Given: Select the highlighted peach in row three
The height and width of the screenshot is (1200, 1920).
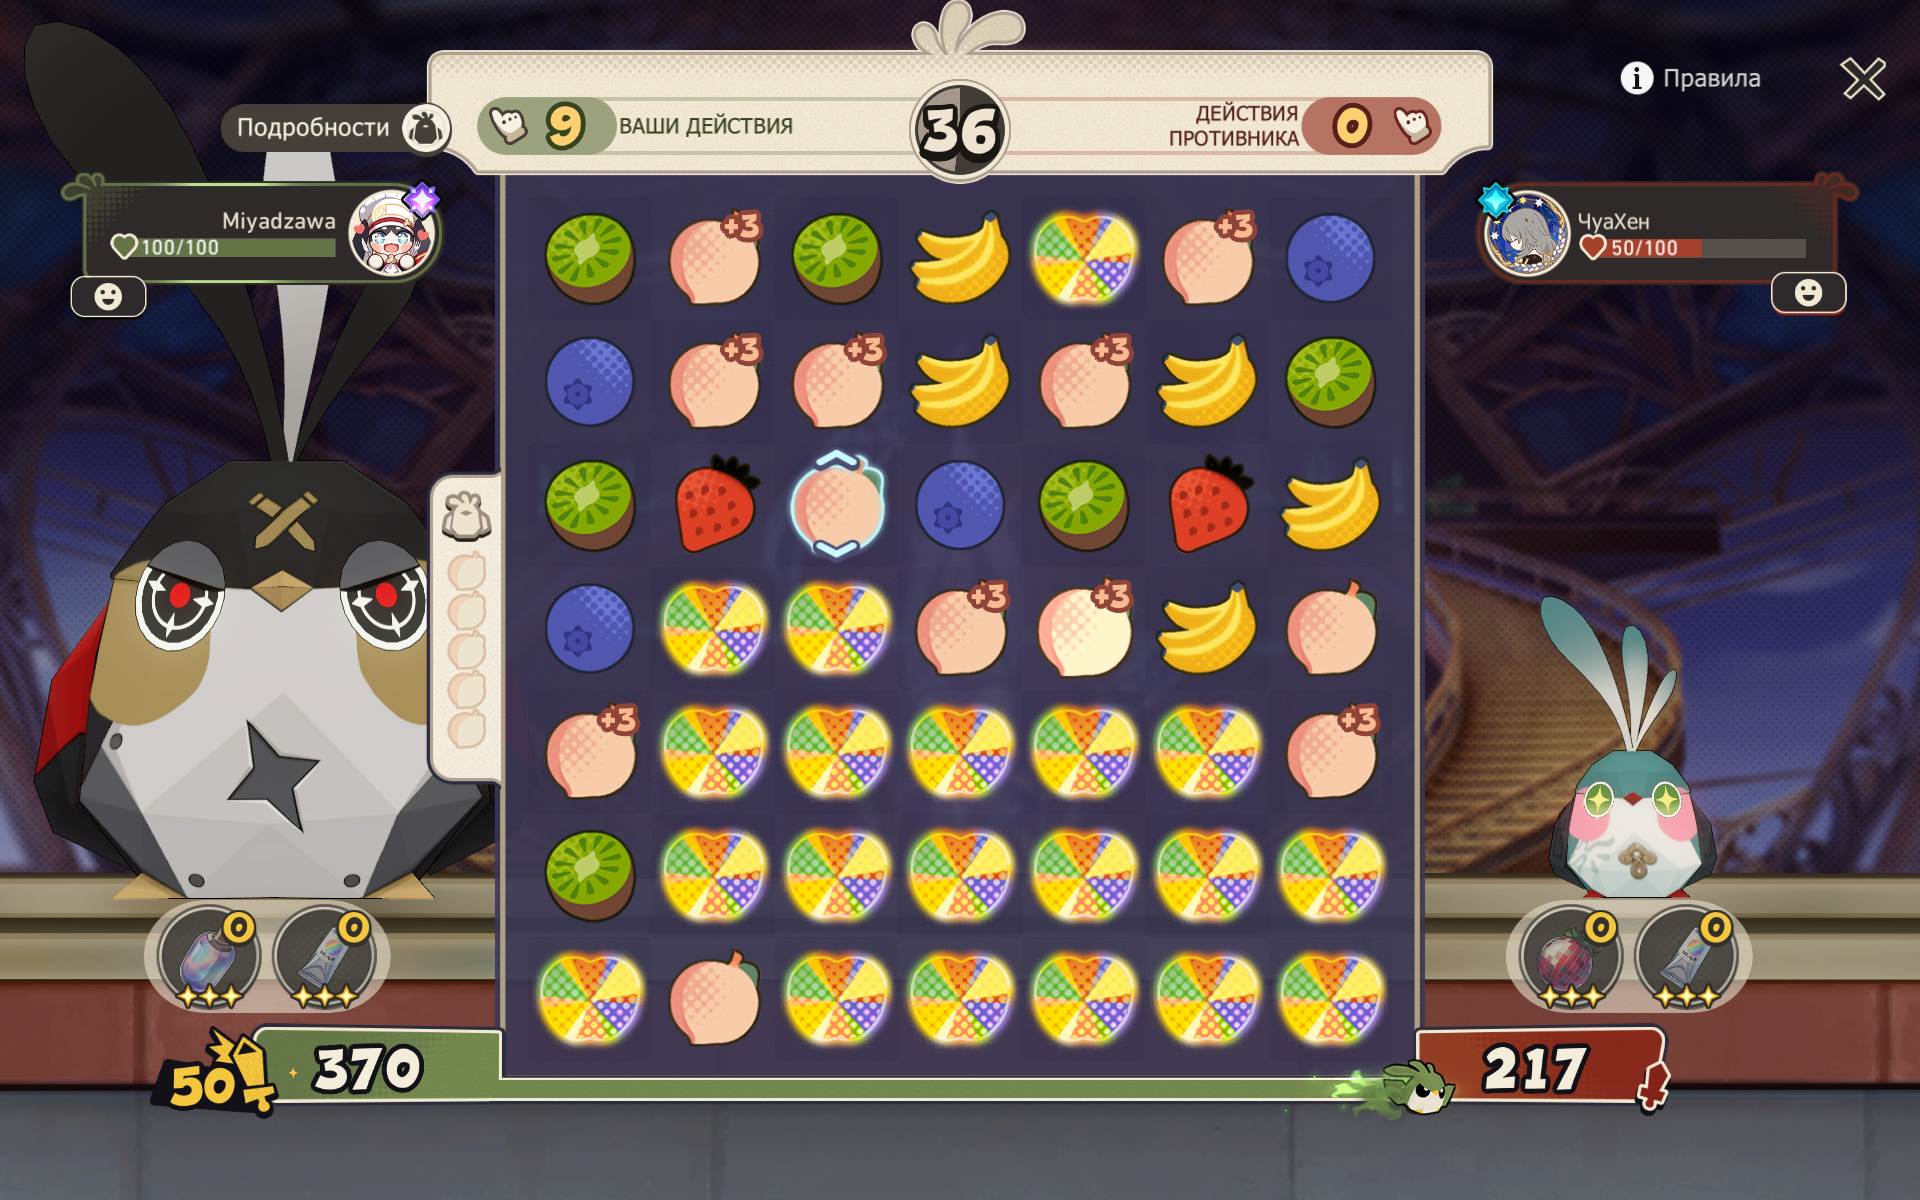Looking at the screenshot, I should (837, 505).
